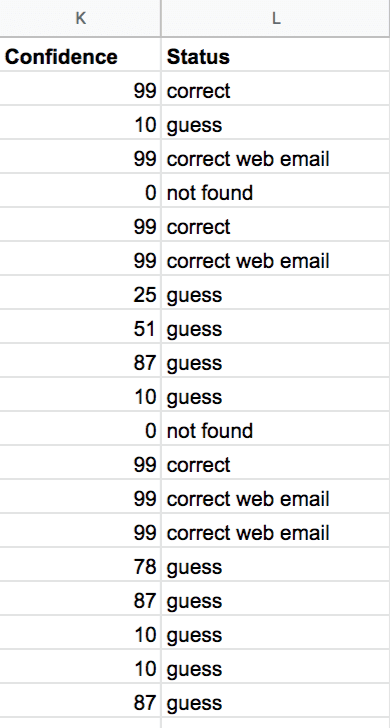Select the first 'correct' status cell

tap(276, 88)
